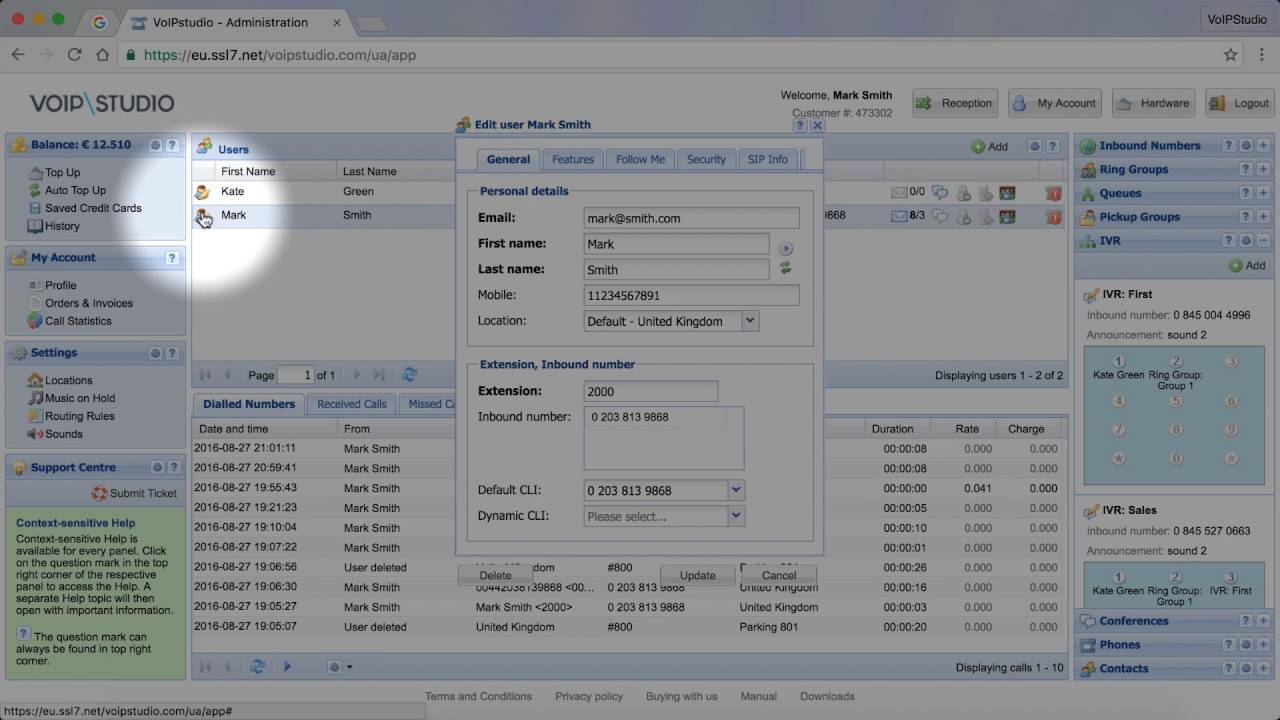
Task: Open help for the Support Centre panel
Action: pyautogui.click(x=172, y=468)
